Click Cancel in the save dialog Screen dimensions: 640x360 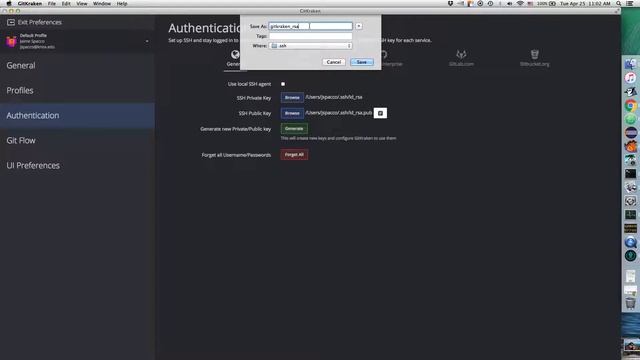[333, 62]
